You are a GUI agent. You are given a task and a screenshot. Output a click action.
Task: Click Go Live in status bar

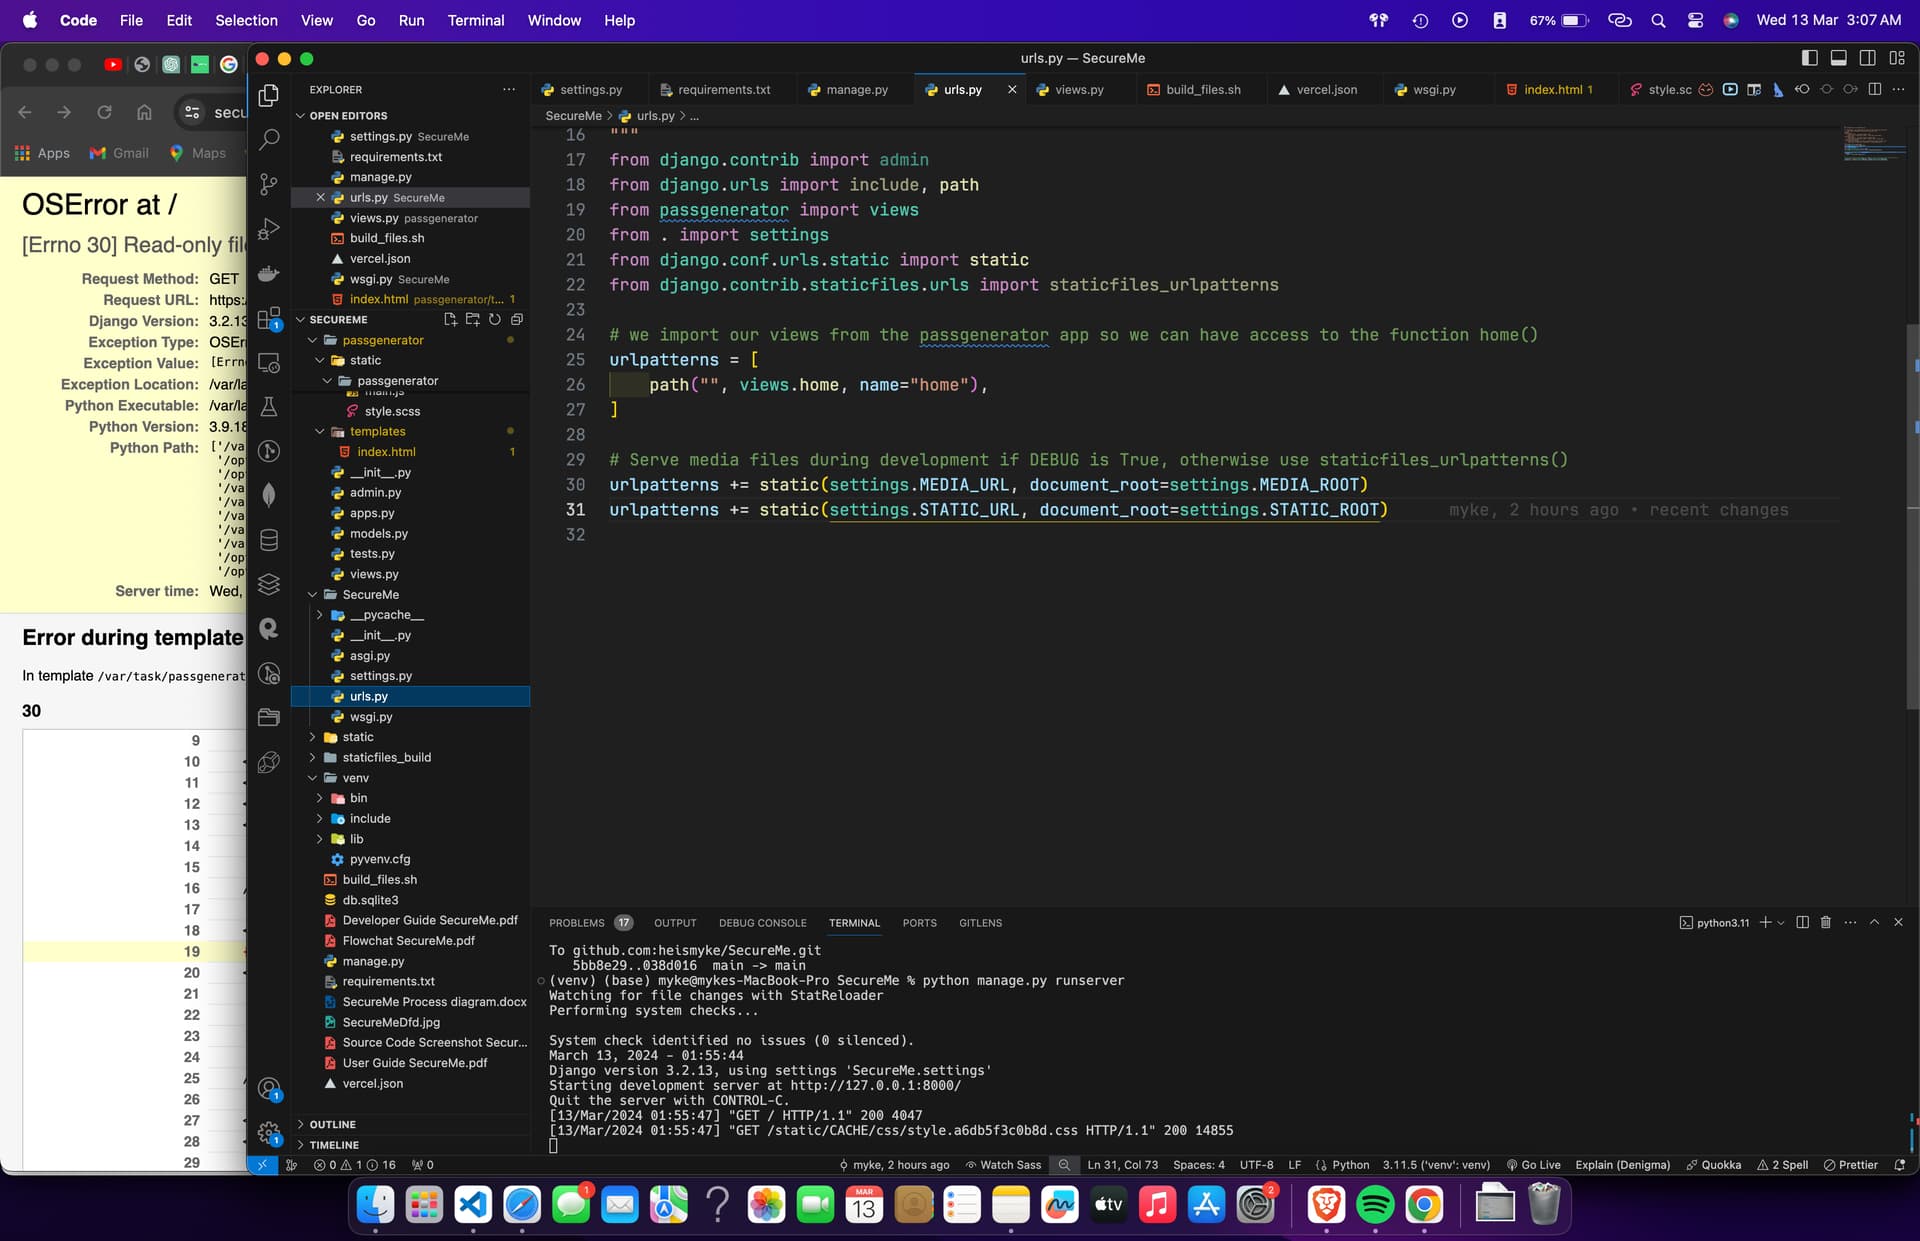(x=1534, y=1165)
